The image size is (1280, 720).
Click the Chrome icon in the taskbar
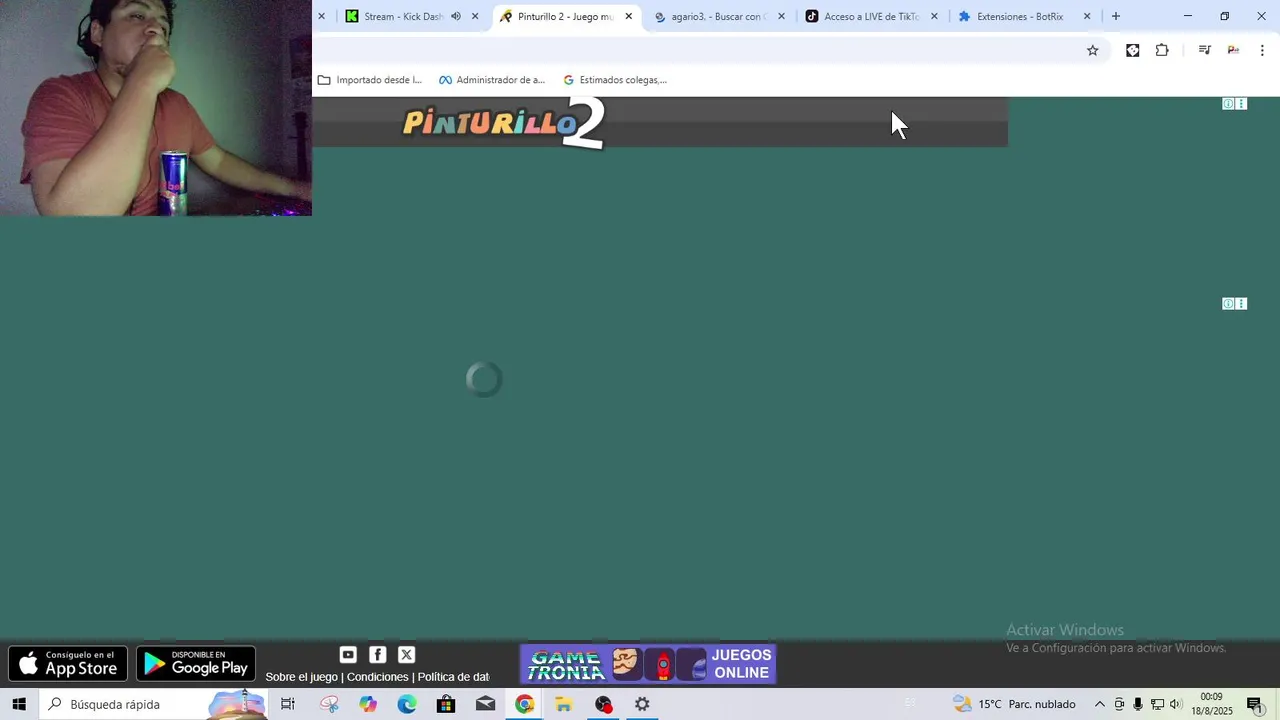525,704
